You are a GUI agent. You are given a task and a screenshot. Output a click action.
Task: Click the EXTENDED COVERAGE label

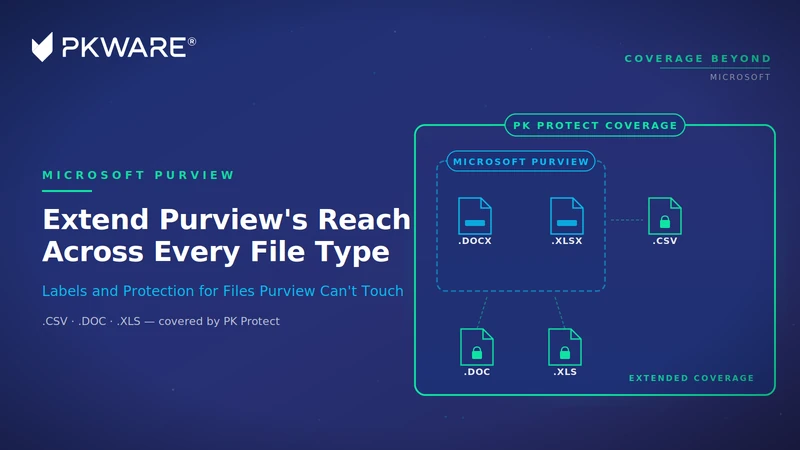691,378
